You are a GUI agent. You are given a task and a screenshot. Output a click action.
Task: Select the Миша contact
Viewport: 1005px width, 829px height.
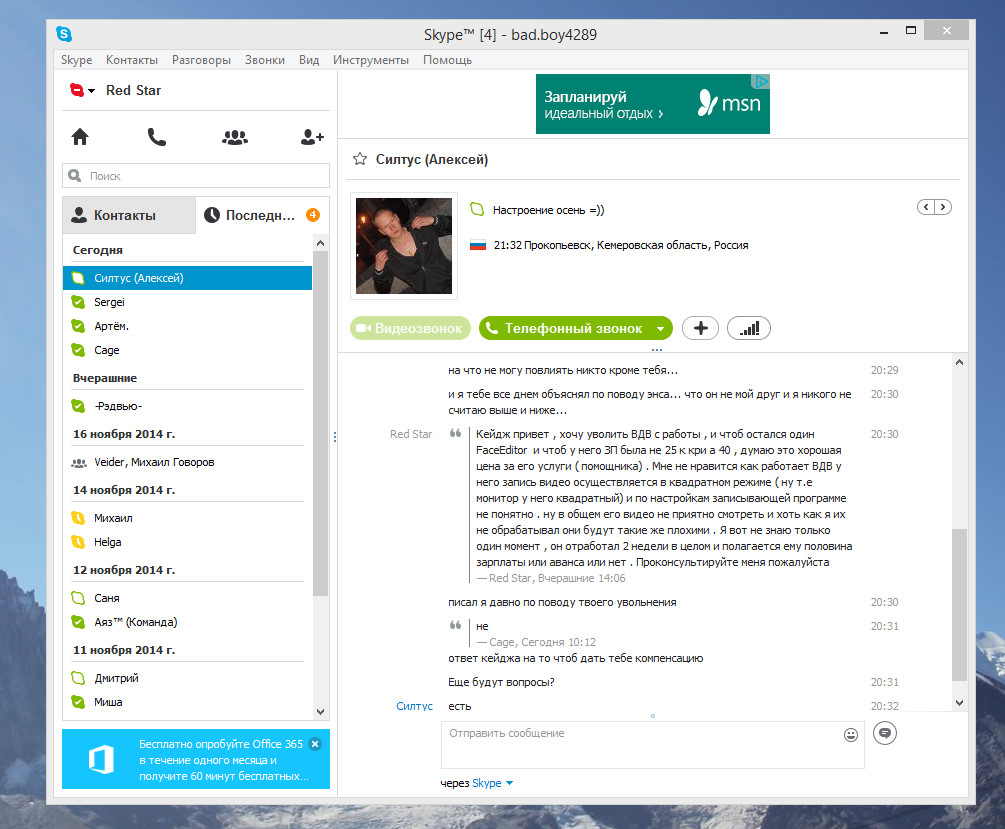(x=187, y=702)
